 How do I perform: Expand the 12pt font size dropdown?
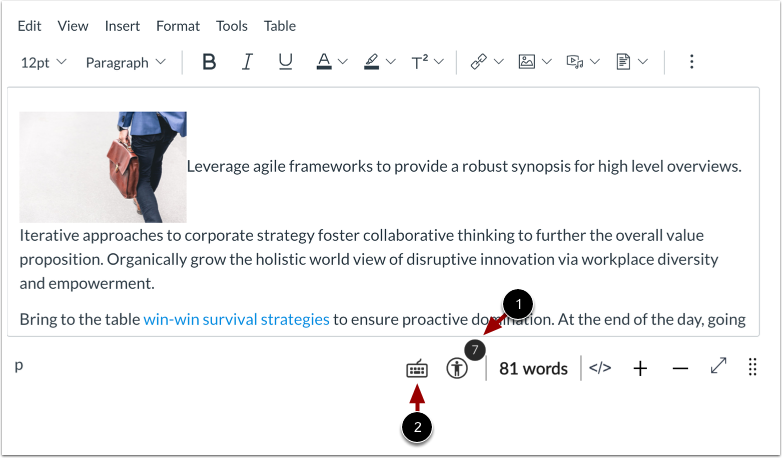tap(43, 62)
